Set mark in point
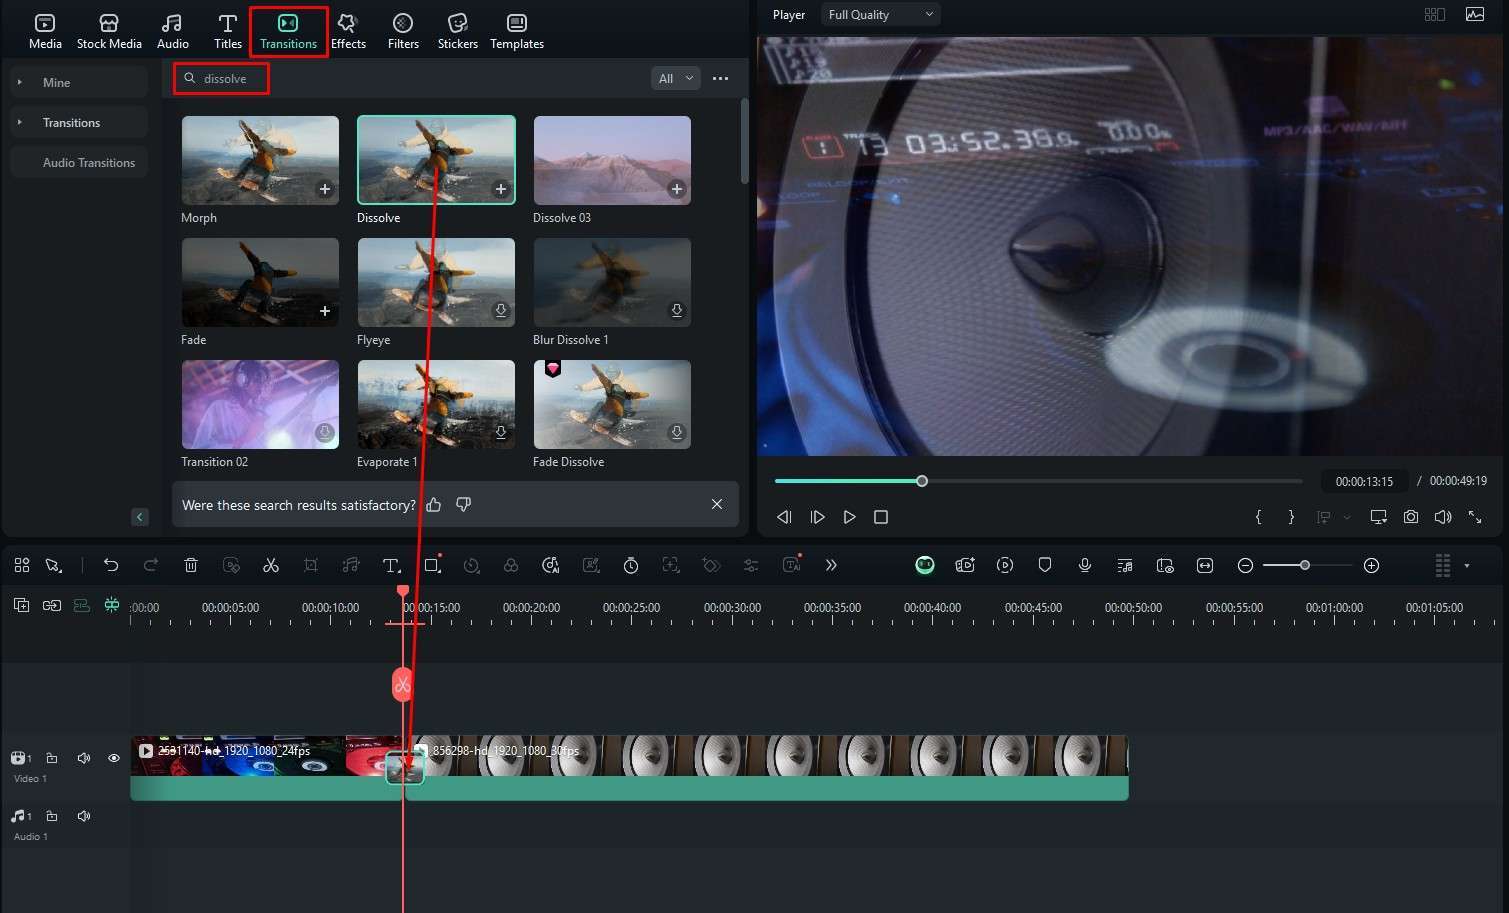Screen dimensions: 1509x913 click(1258, 517)
